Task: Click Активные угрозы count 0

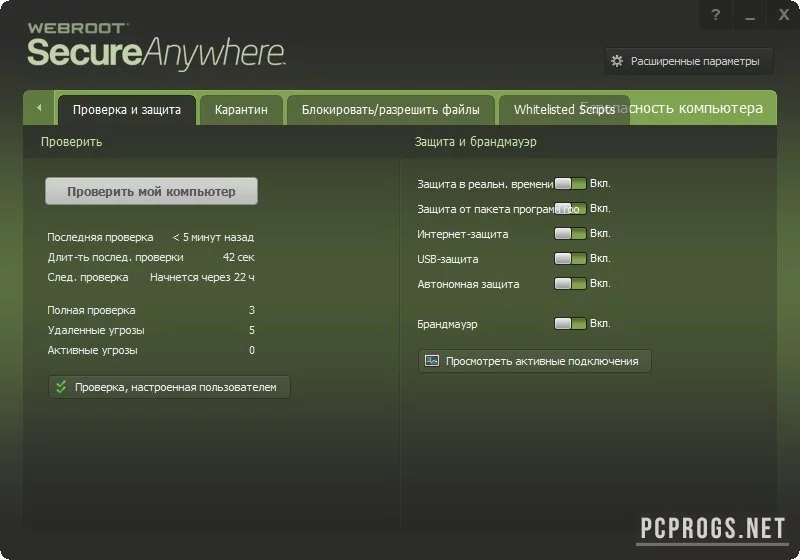Action: coord(252,350)
